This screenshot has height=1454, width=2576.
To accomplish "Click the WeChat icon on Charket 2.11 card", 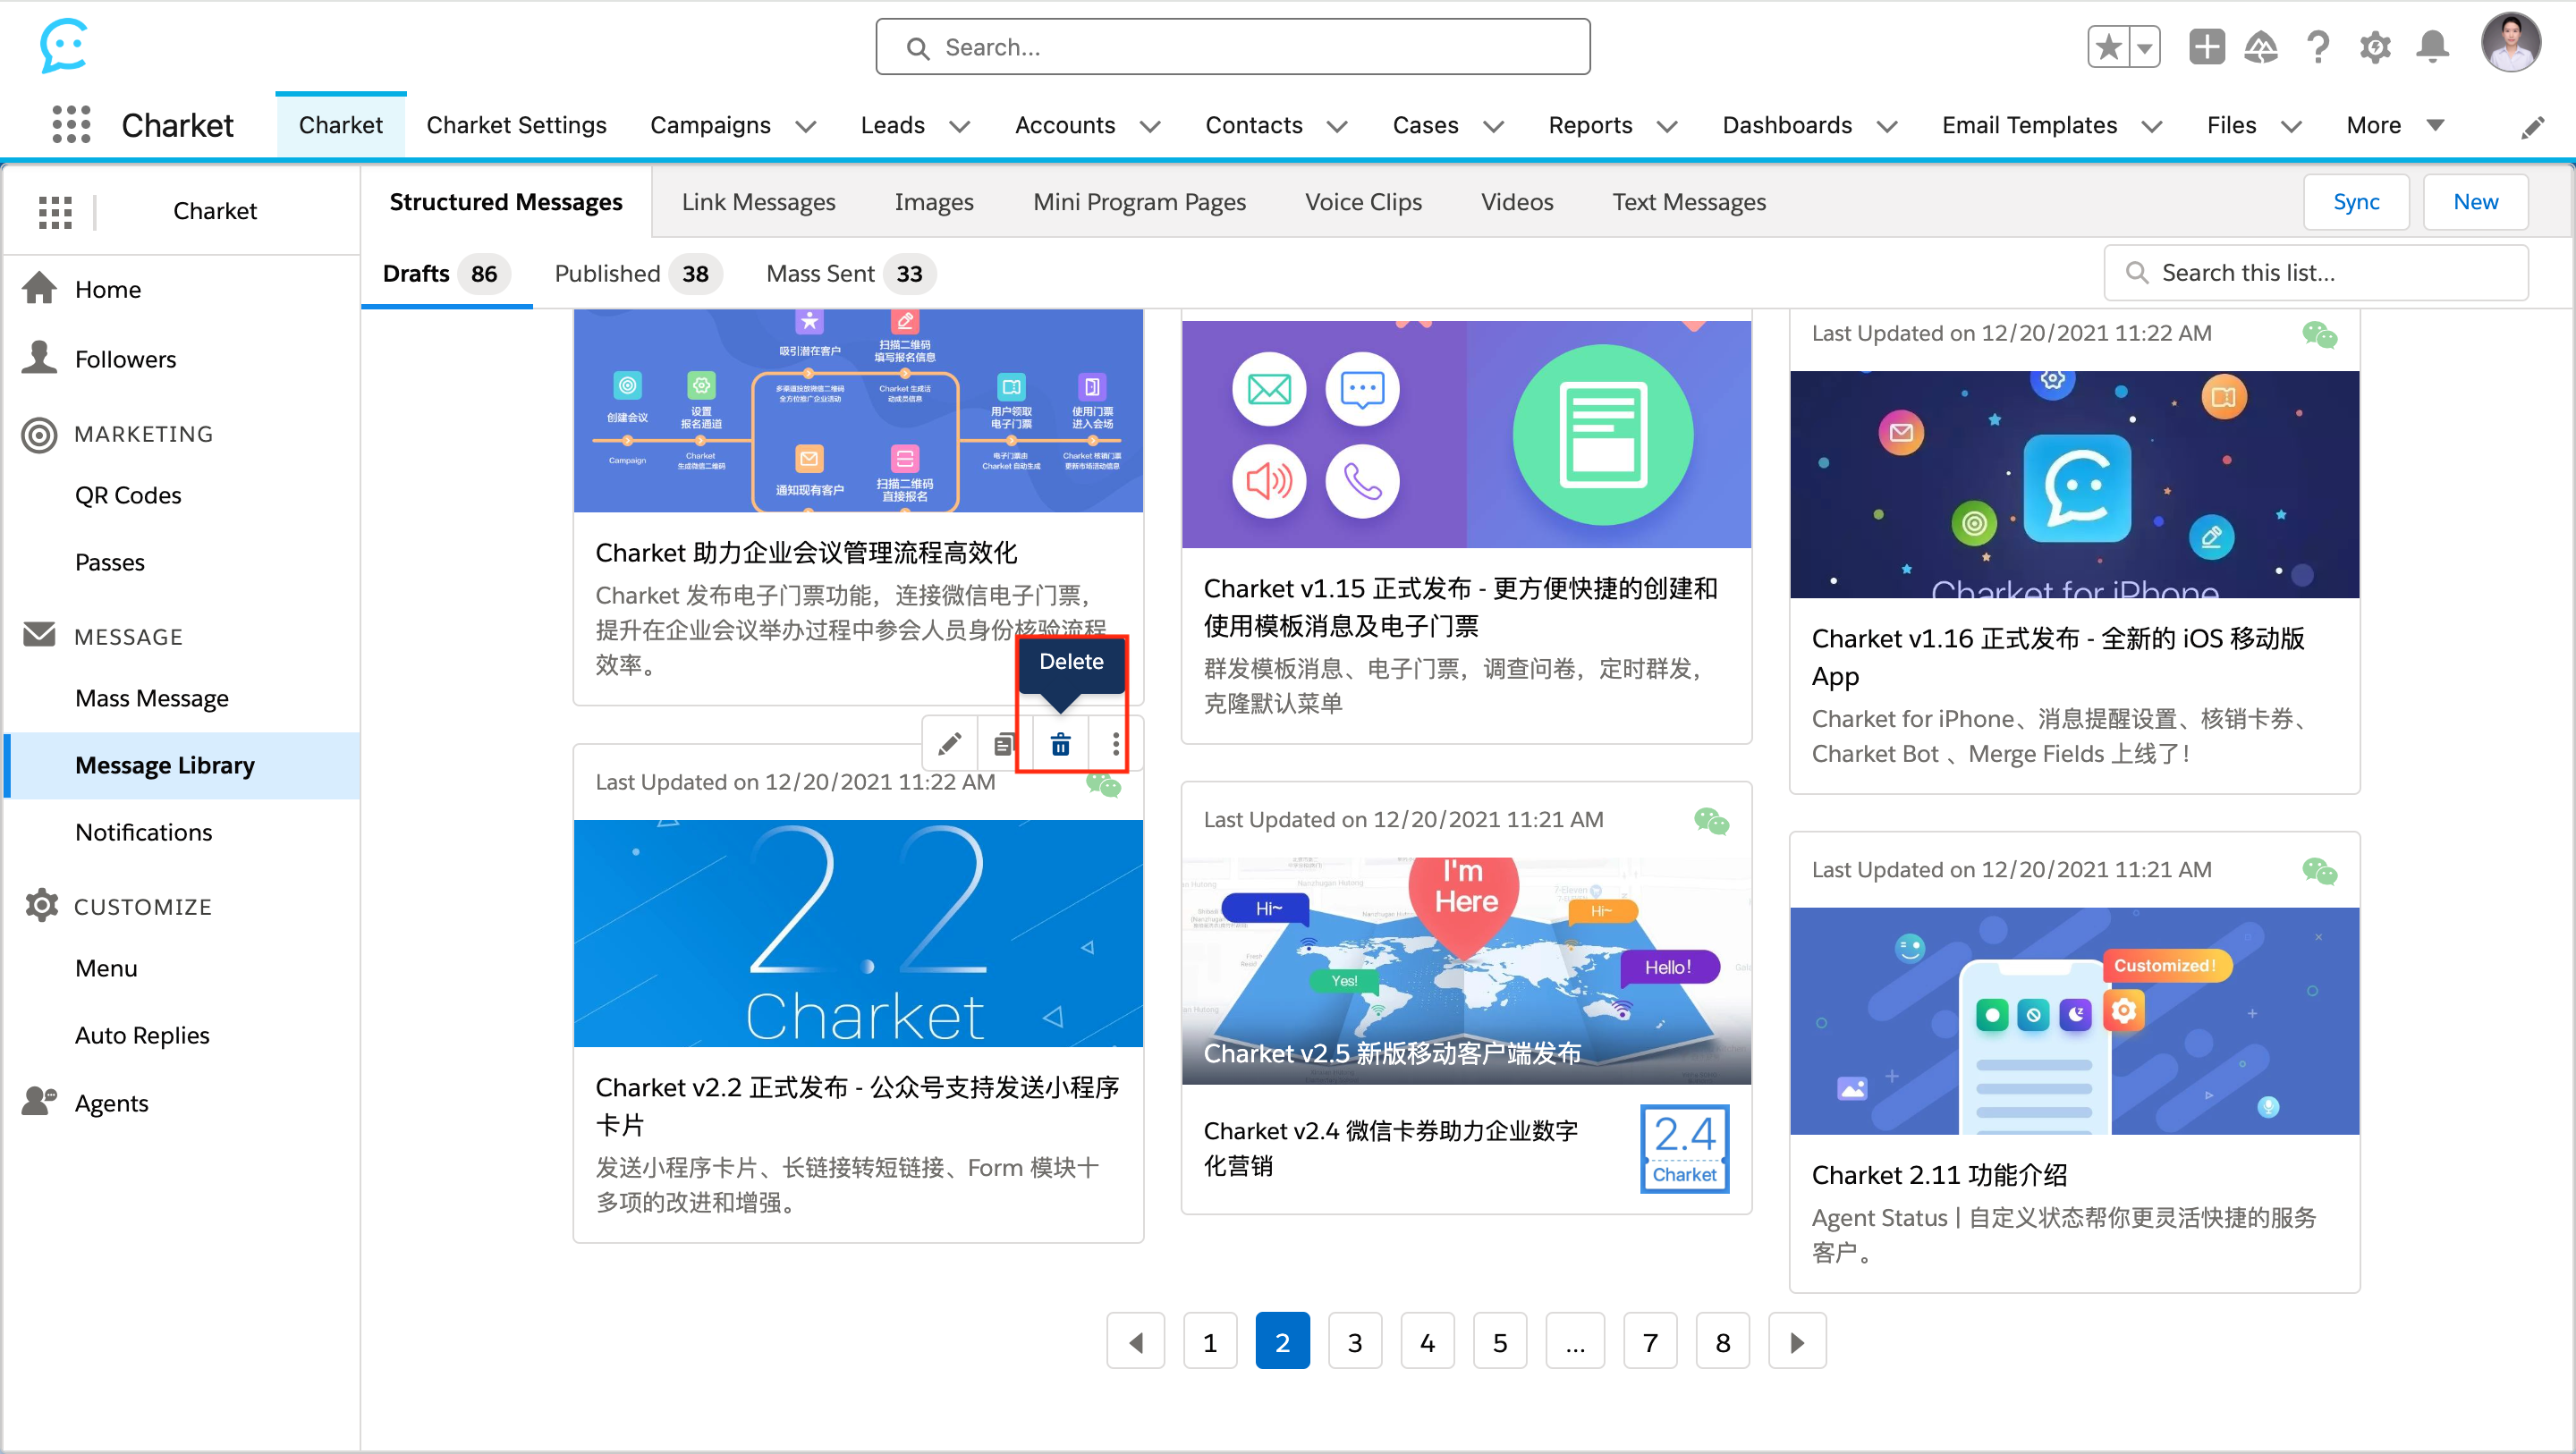I will [2319, 871].
